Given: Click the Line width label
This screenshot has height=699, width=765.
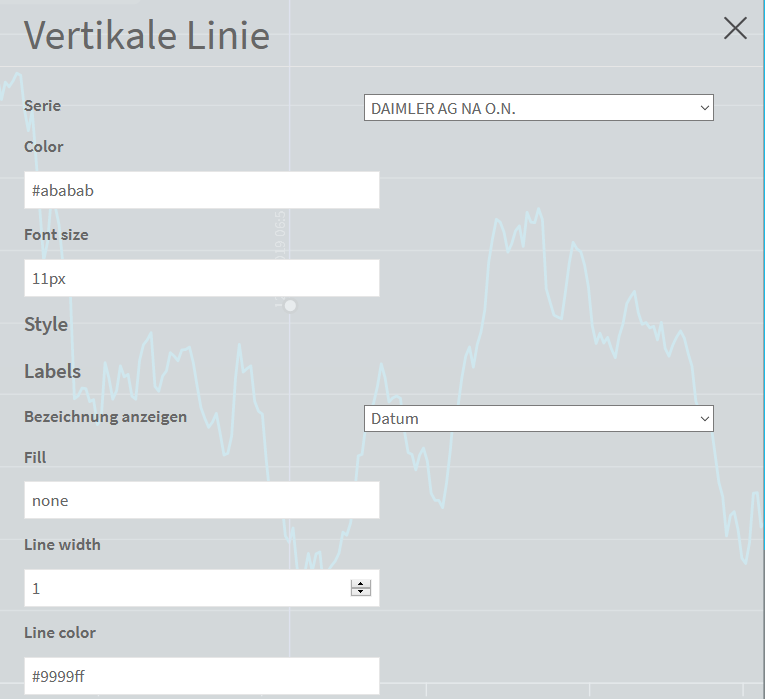Looking at the screenshot, I should (x=62, y=545).
